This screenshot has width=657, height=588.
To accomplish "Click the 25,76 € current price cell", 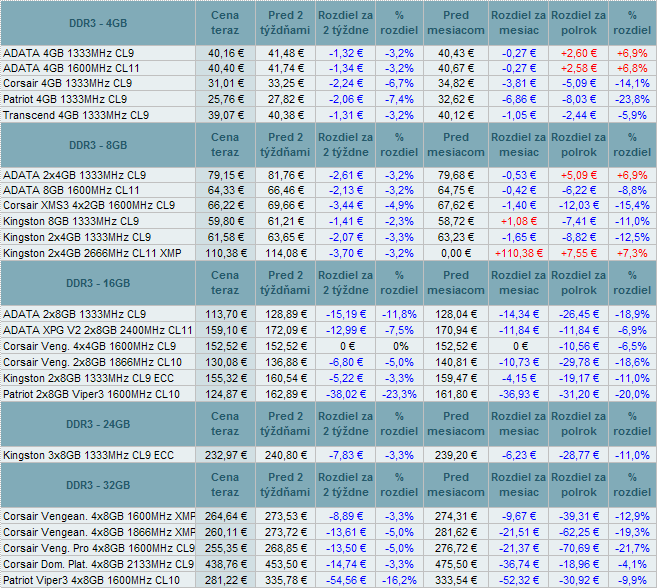I will (226, 99).
